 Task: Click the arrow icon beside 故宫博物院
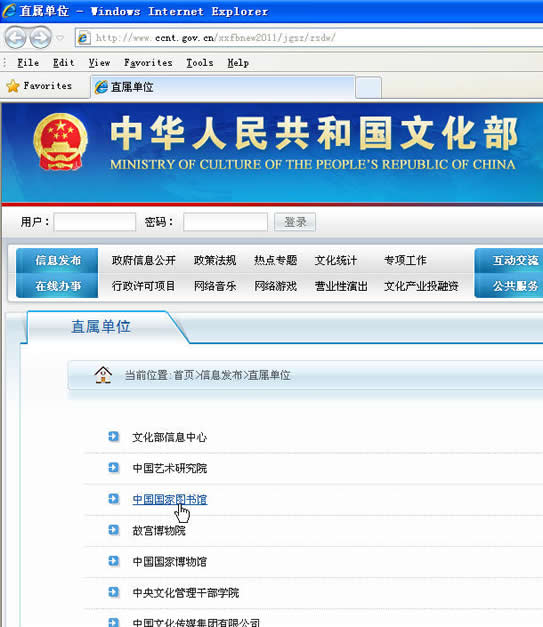[x=114, y=530]
